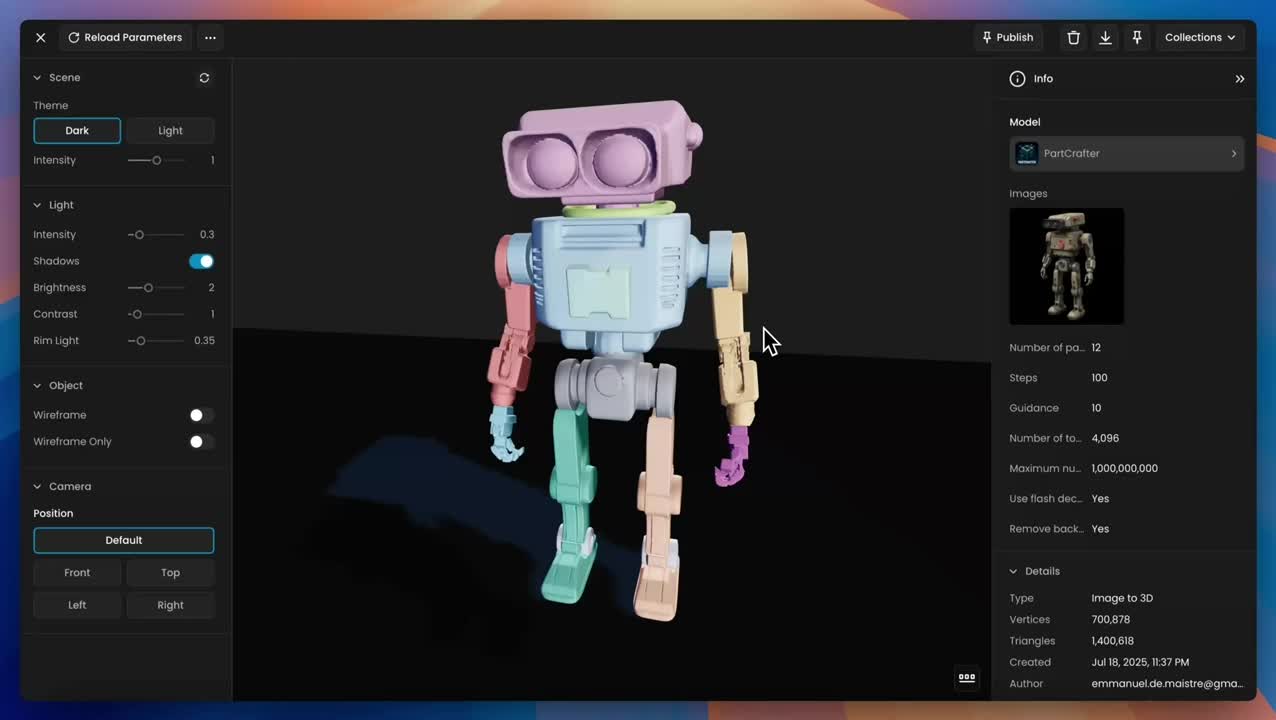
Task: Click the Number of tokens value 4,096
Action: (1105, 438)
